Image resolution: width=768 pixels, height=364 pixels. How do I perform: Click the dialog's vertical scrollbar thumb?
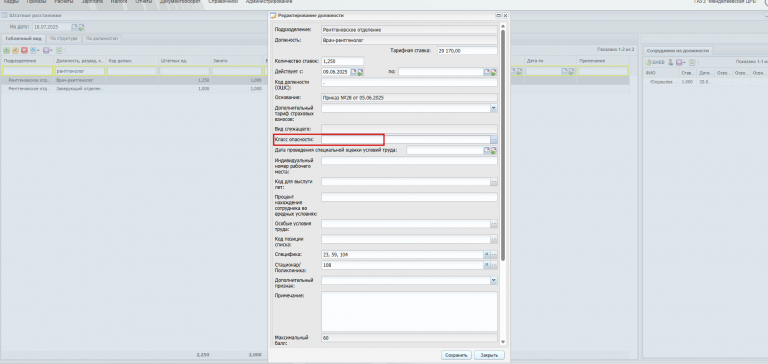pyautogui.click(x=502, y=147)
